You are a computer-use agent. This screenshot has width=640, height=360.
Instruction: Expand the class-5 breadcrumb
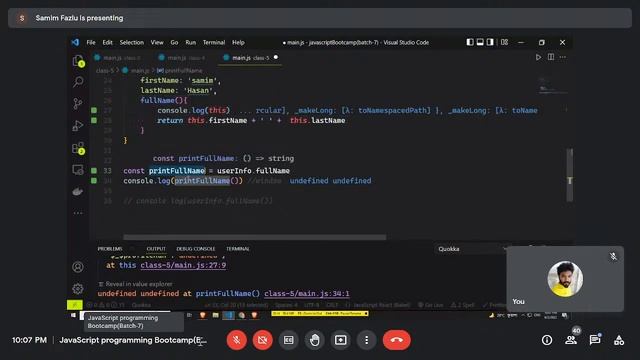click(105, 71)
